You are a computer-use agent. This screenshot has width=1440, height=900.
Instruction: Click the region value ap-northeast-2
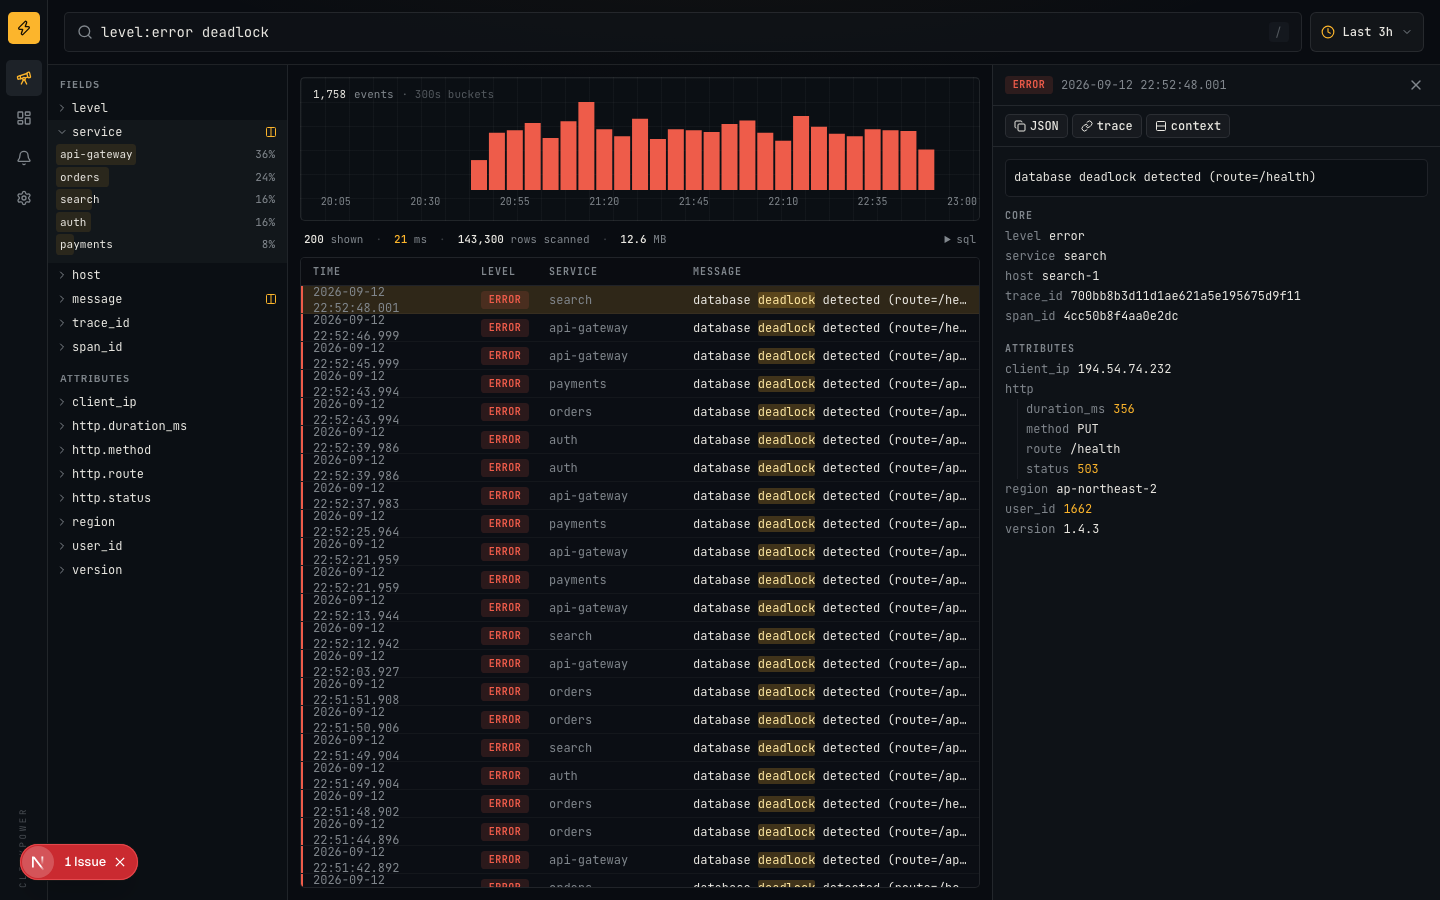[x=1106, y=489]
